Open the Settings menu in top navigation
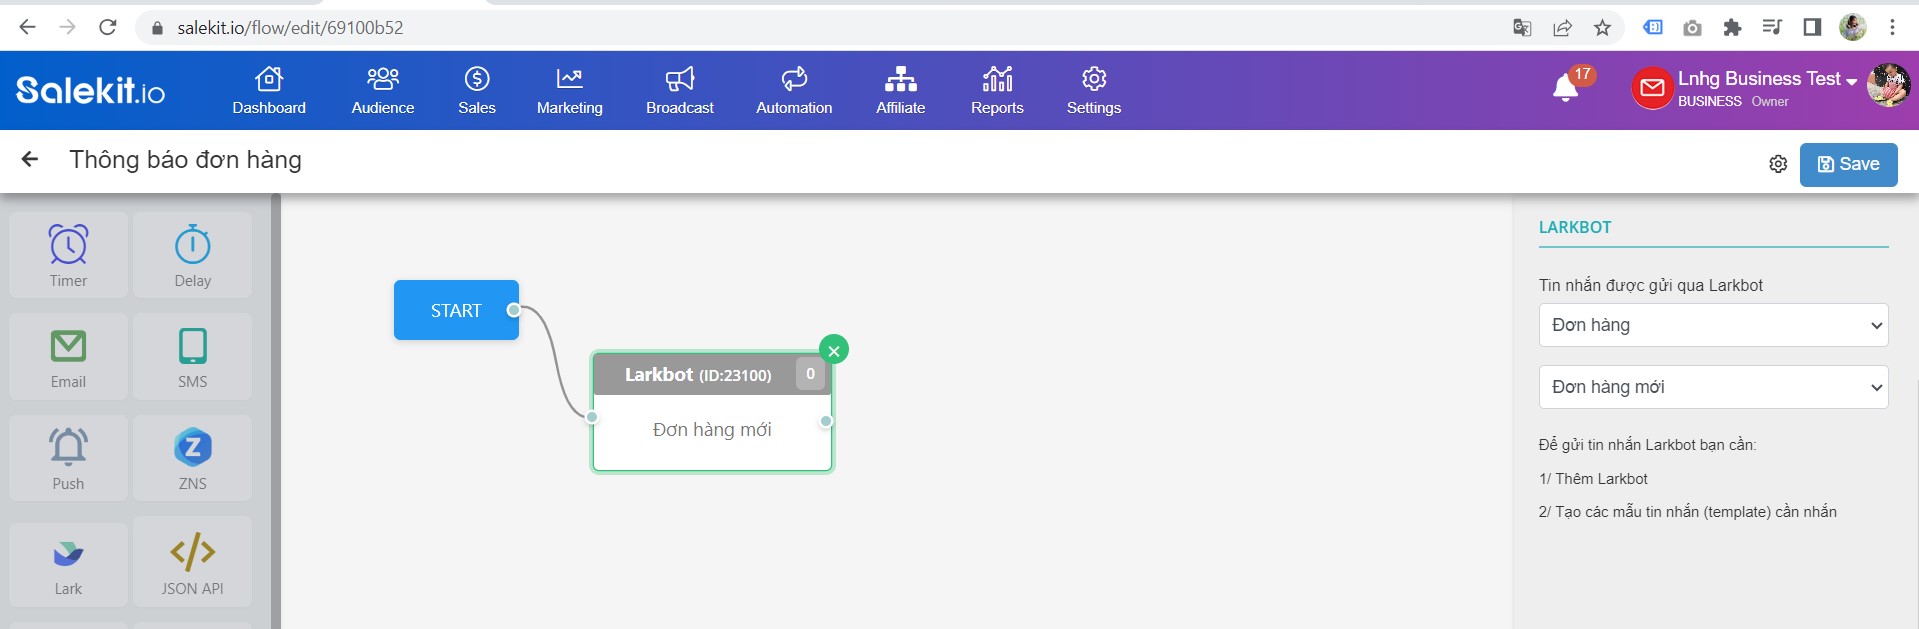 (1094, 91)
